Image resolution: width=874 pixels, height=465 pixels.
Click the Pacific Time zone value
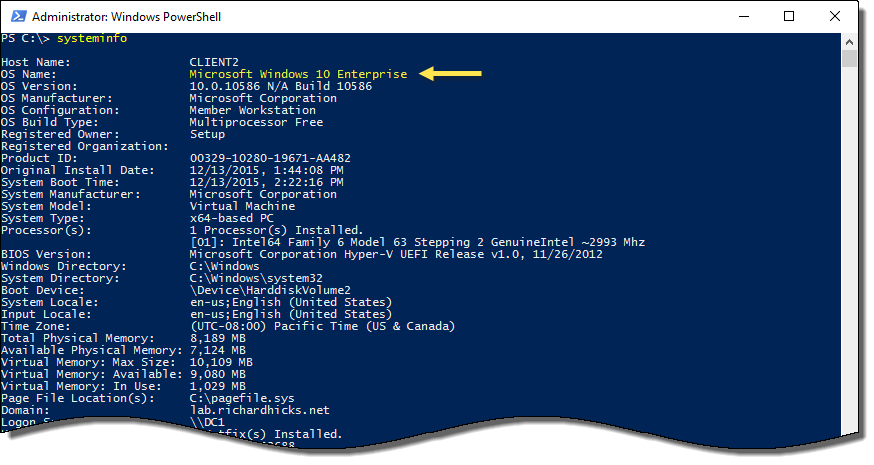pos(322,326)
